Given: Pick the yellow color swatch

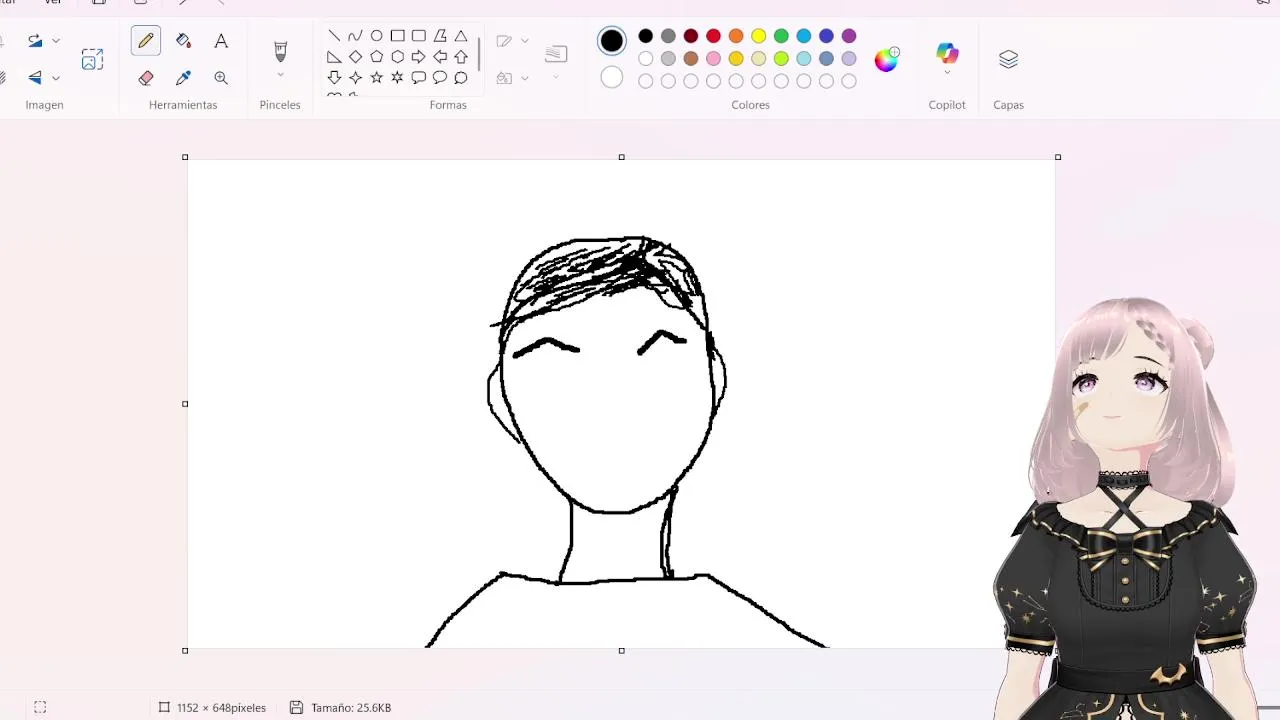Looking at the screenshot, I should tap(759, 36).
